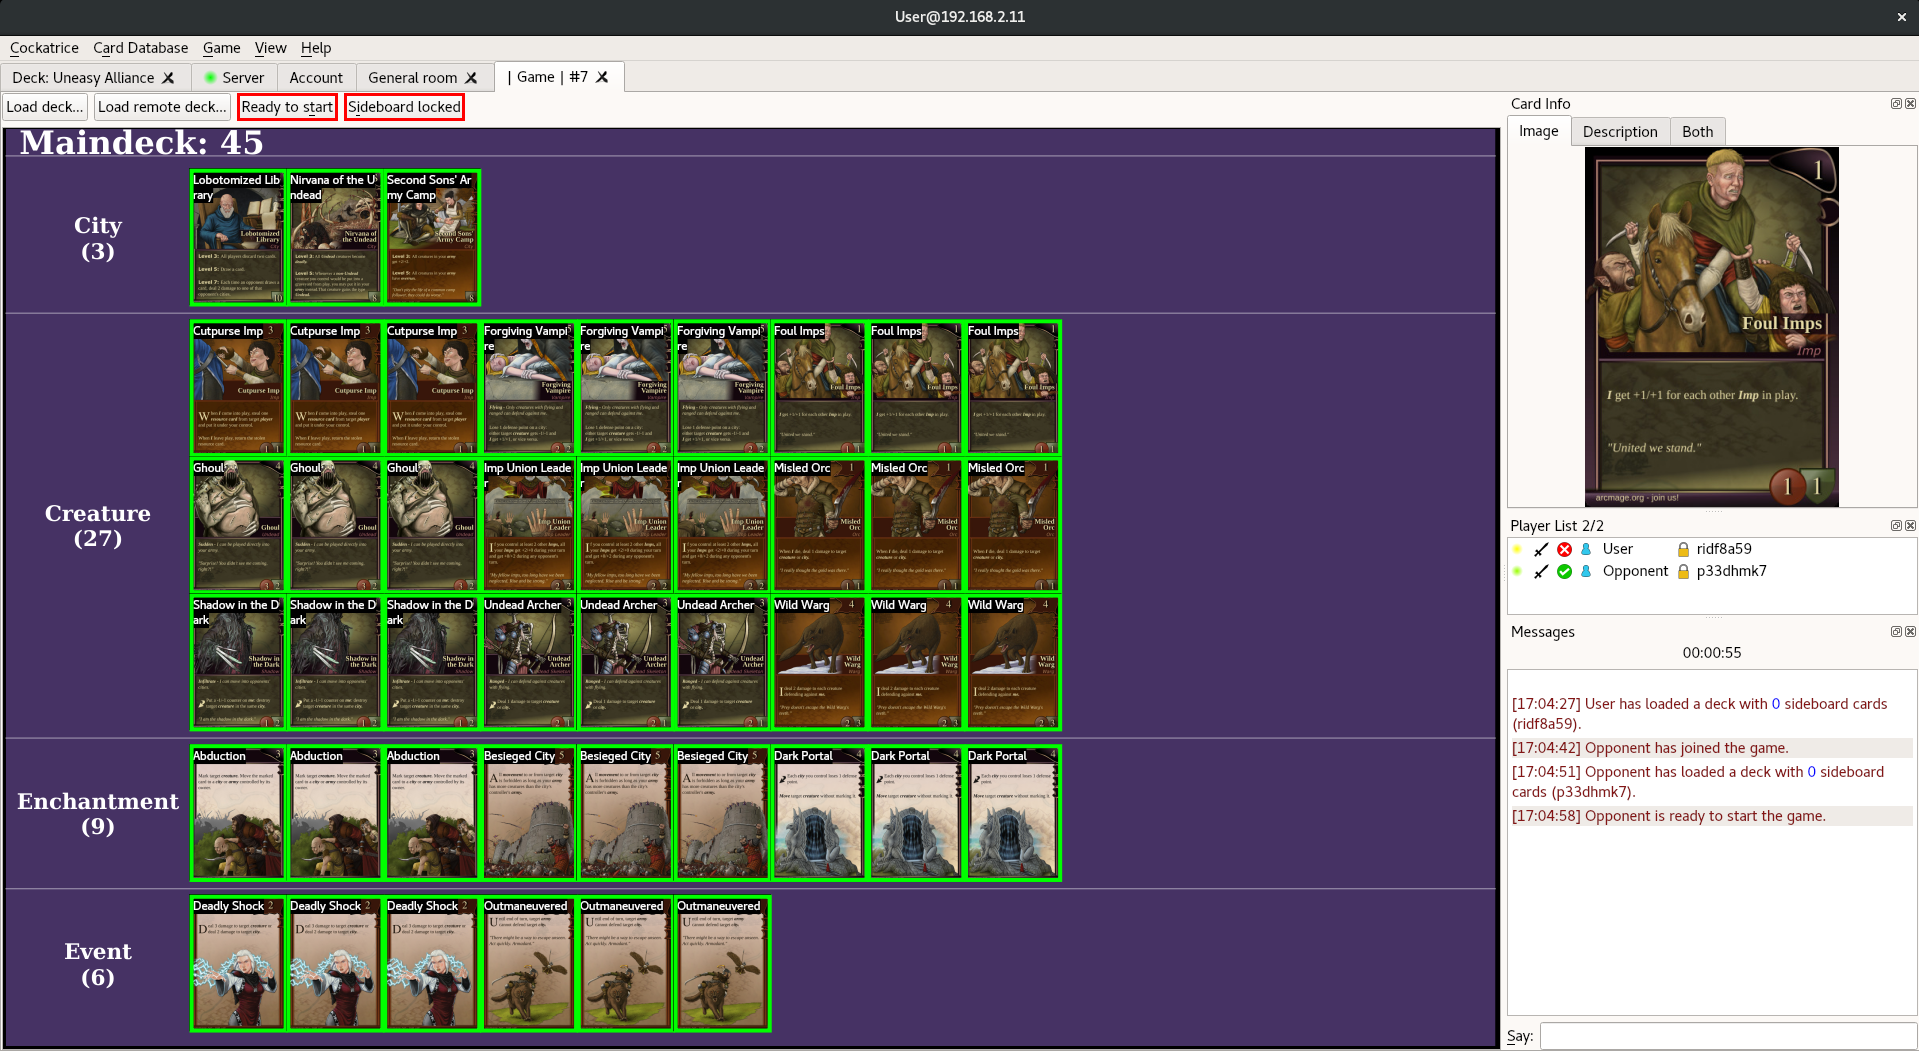
Task: Select the Nirvana of the Undead card
Action: (x=335, y=238)
